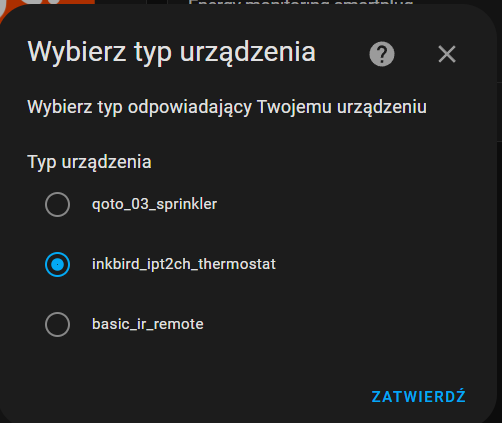Click the orange logo behind the dialog
The width and height of the screenshot is (502, 423).
point(47,8)
